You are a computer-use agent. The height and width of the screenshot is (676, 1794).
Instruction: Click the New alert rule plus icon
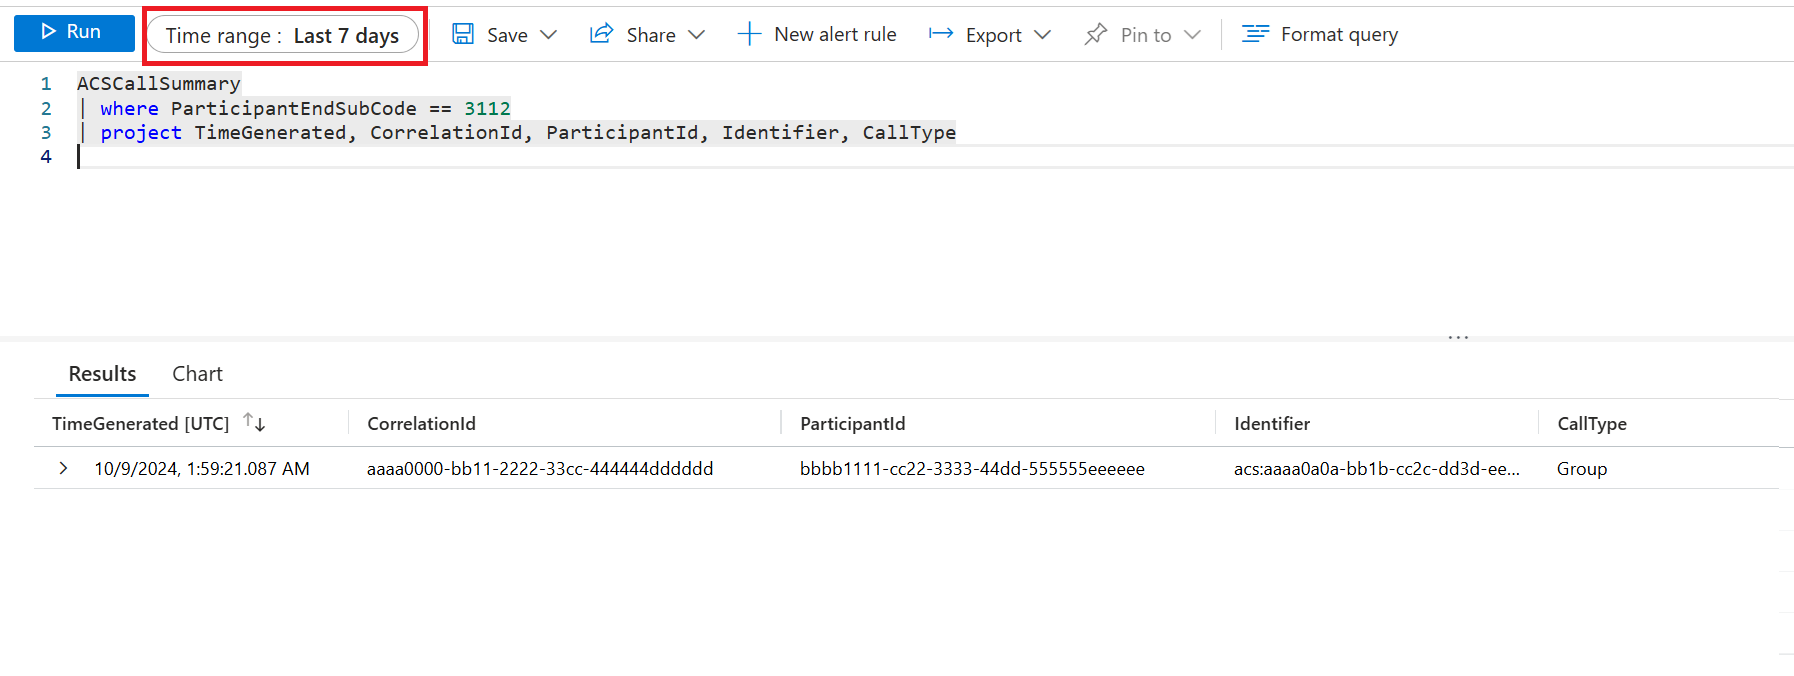pyautogui.click(x=749, y=35)
